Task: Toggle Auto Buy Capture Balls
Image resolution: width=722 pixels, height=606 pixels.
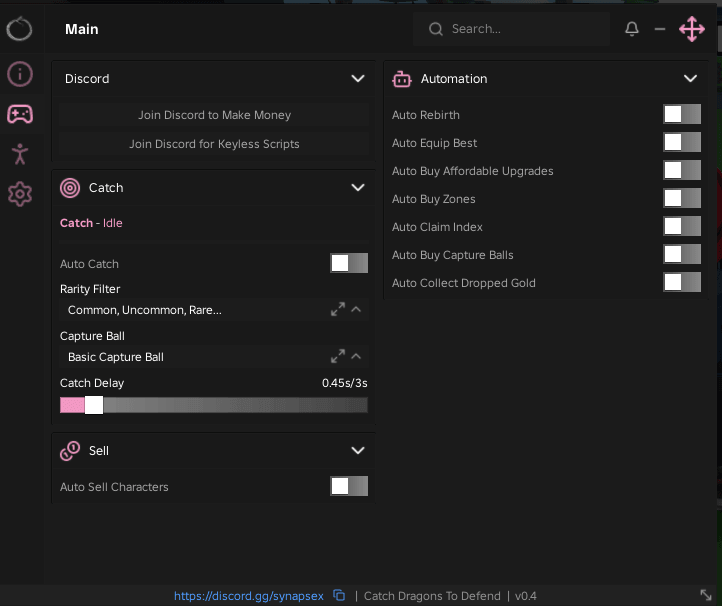Action: coord(682,254)
